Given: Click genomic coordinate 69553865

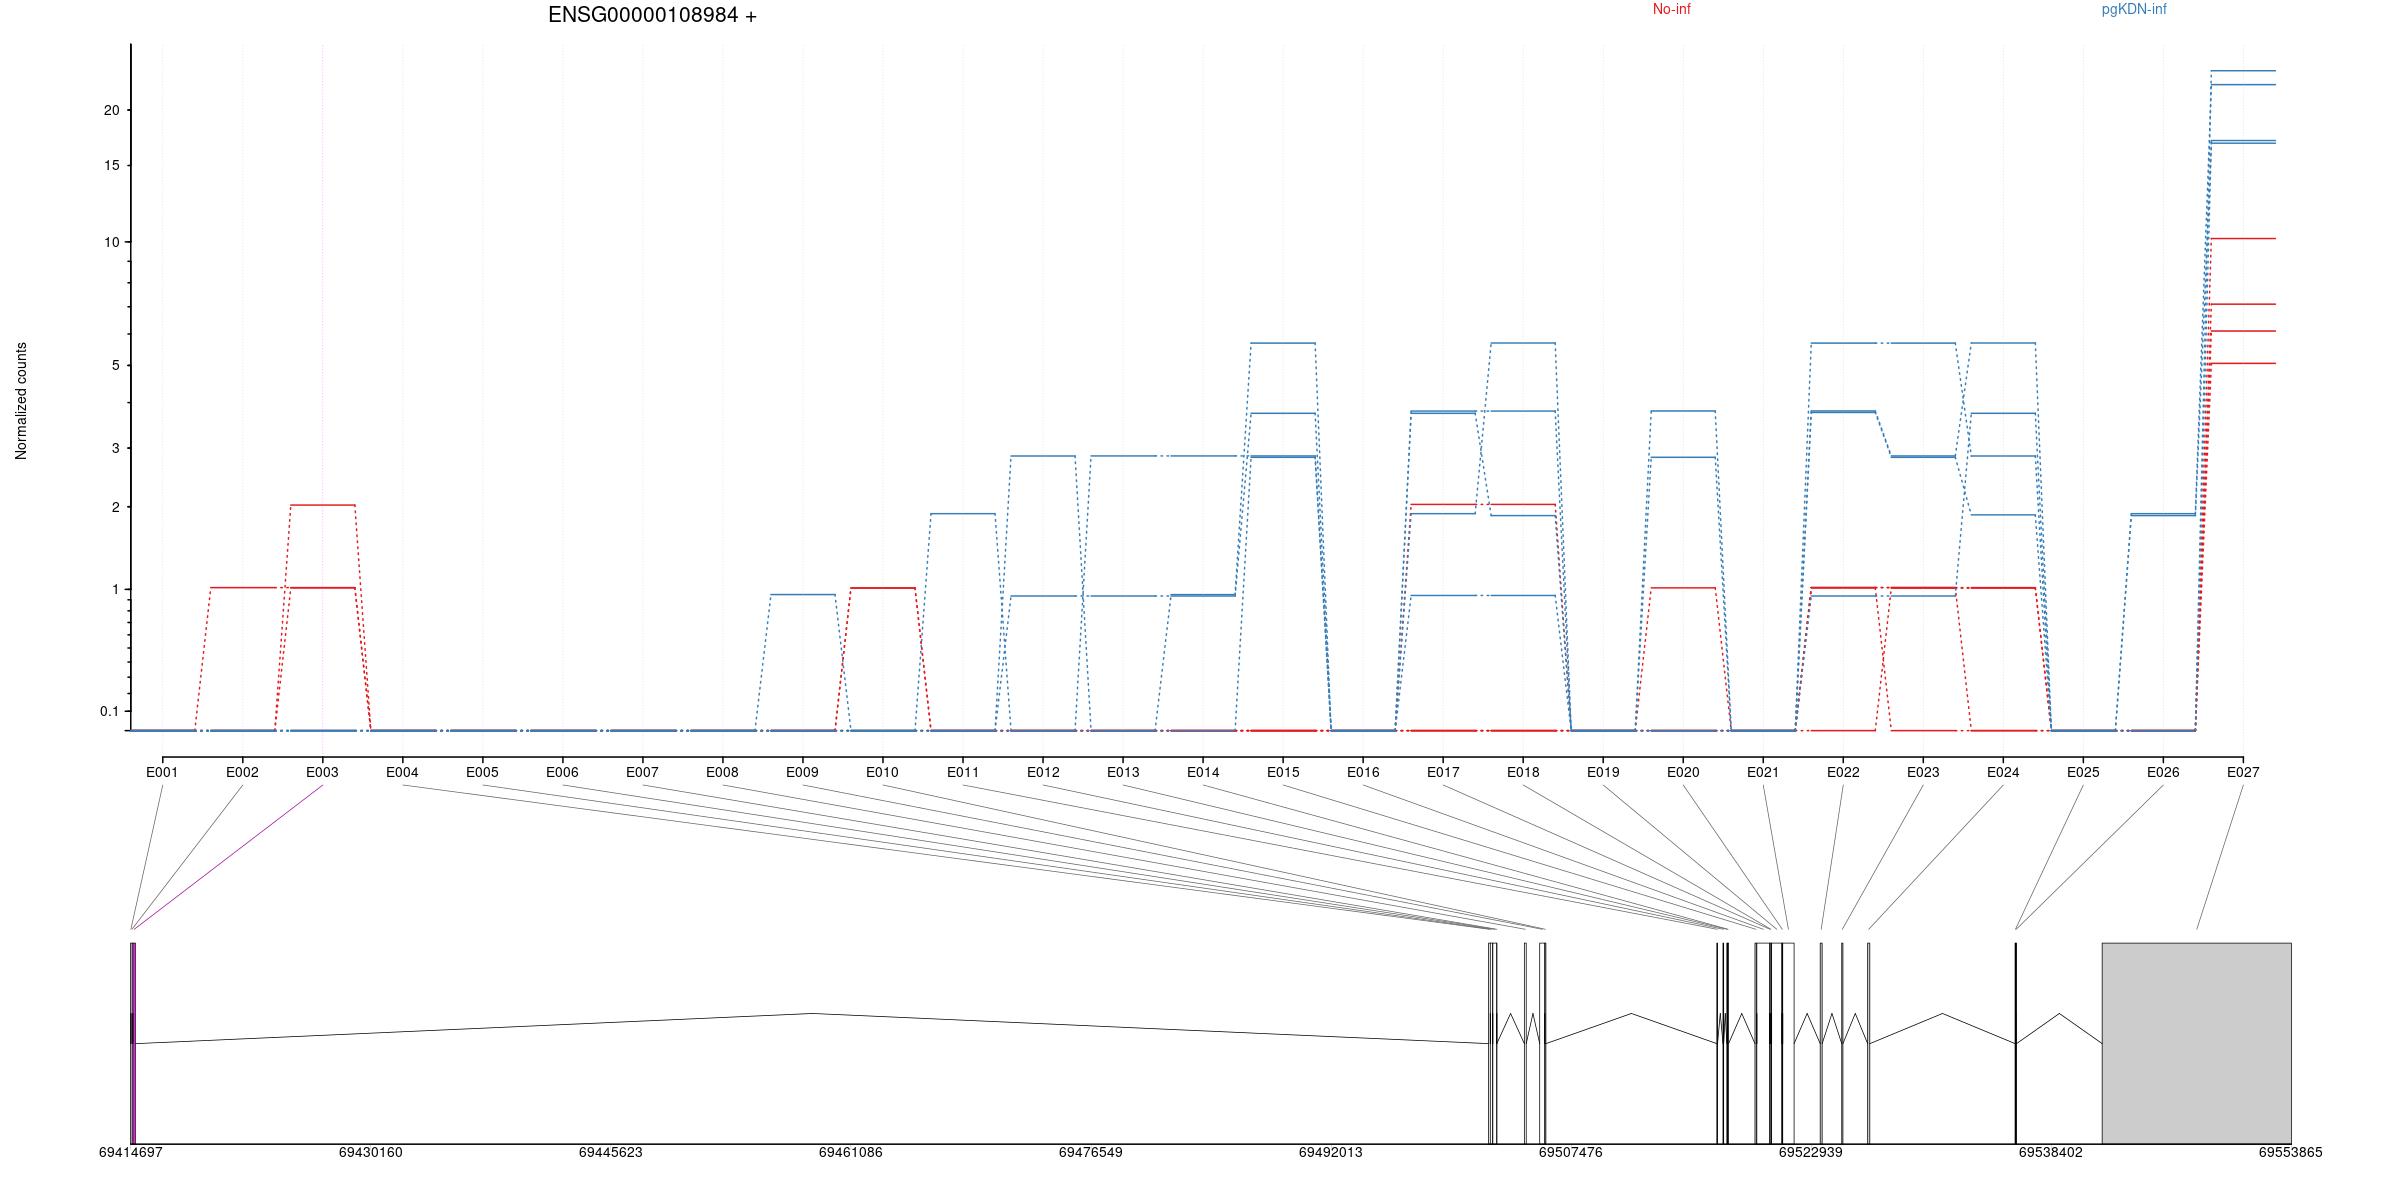Looking at the screenshot, I should [2291, 1152].
